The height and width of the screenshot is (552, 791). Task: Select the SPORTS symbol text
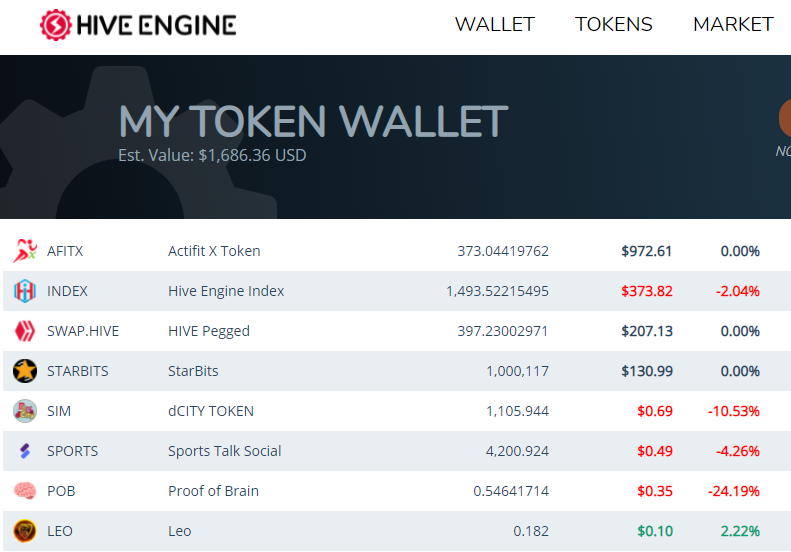73,451
